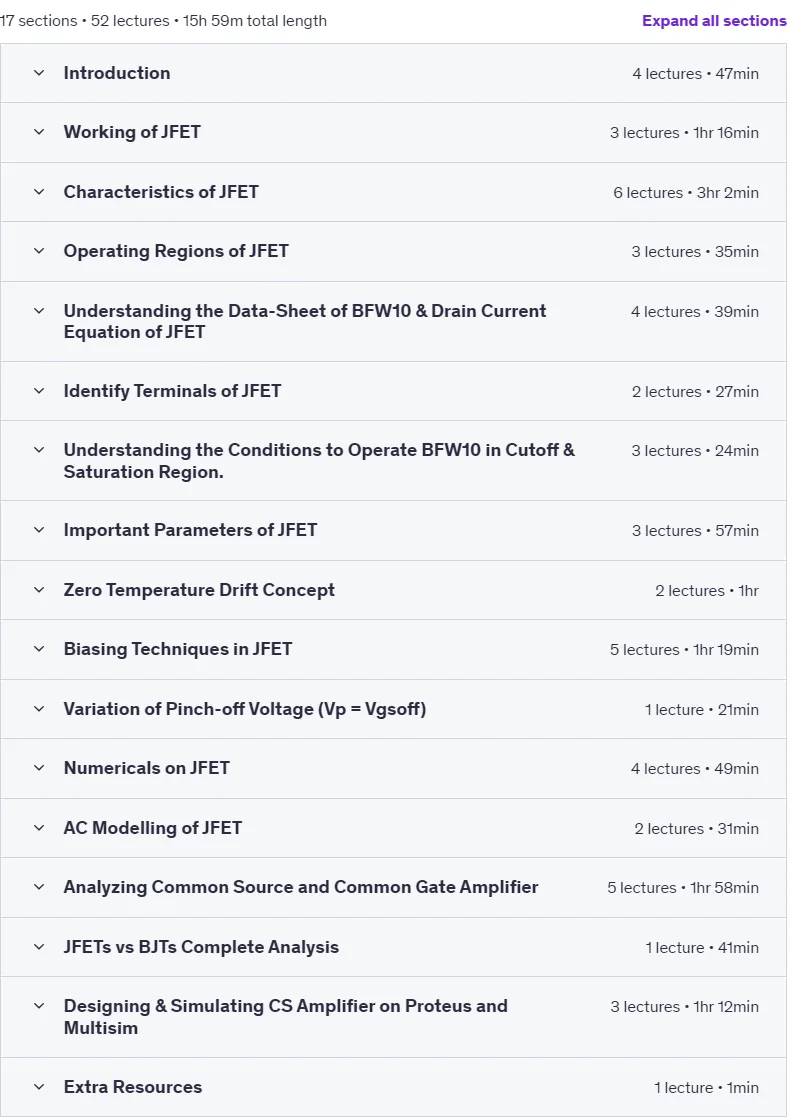Expand Operating Regions of JFET chevron

pos(39,251)
